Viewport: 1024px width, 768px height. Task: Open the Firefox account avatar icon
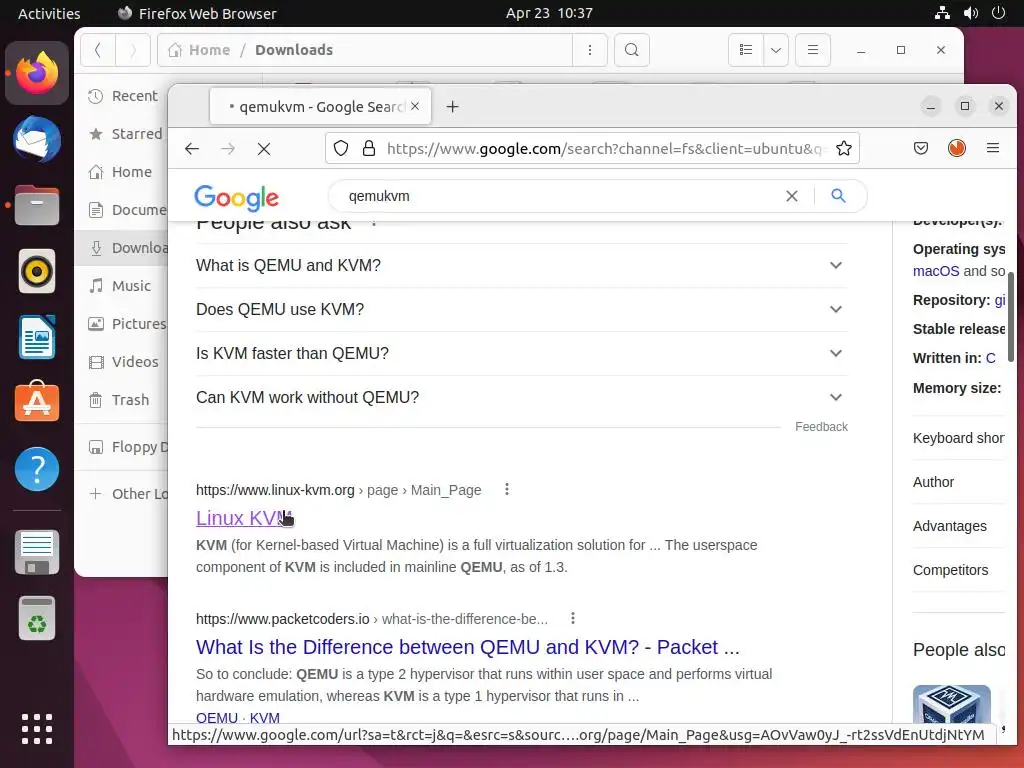click(x=957, y=148)
